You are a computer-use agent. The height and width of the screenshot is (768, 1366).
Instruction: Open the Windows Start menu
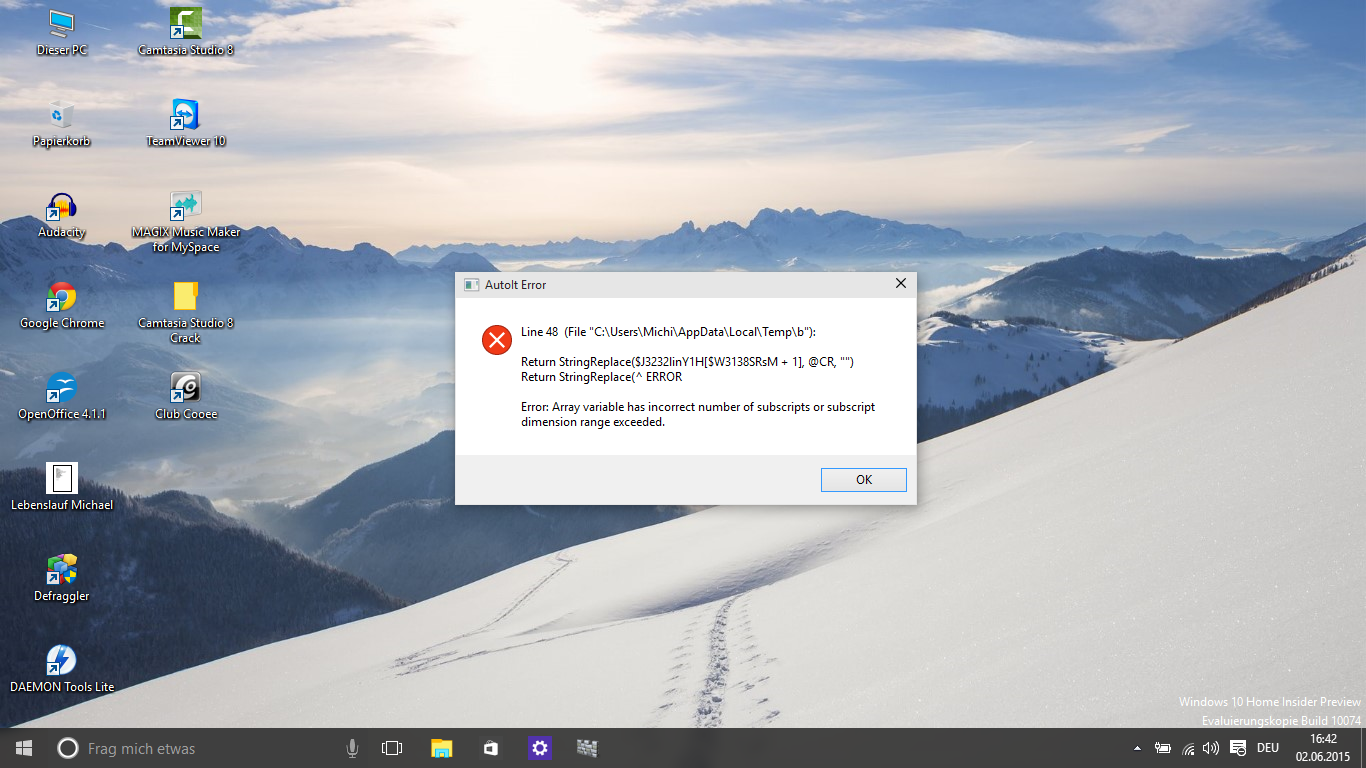coord(24,748)
